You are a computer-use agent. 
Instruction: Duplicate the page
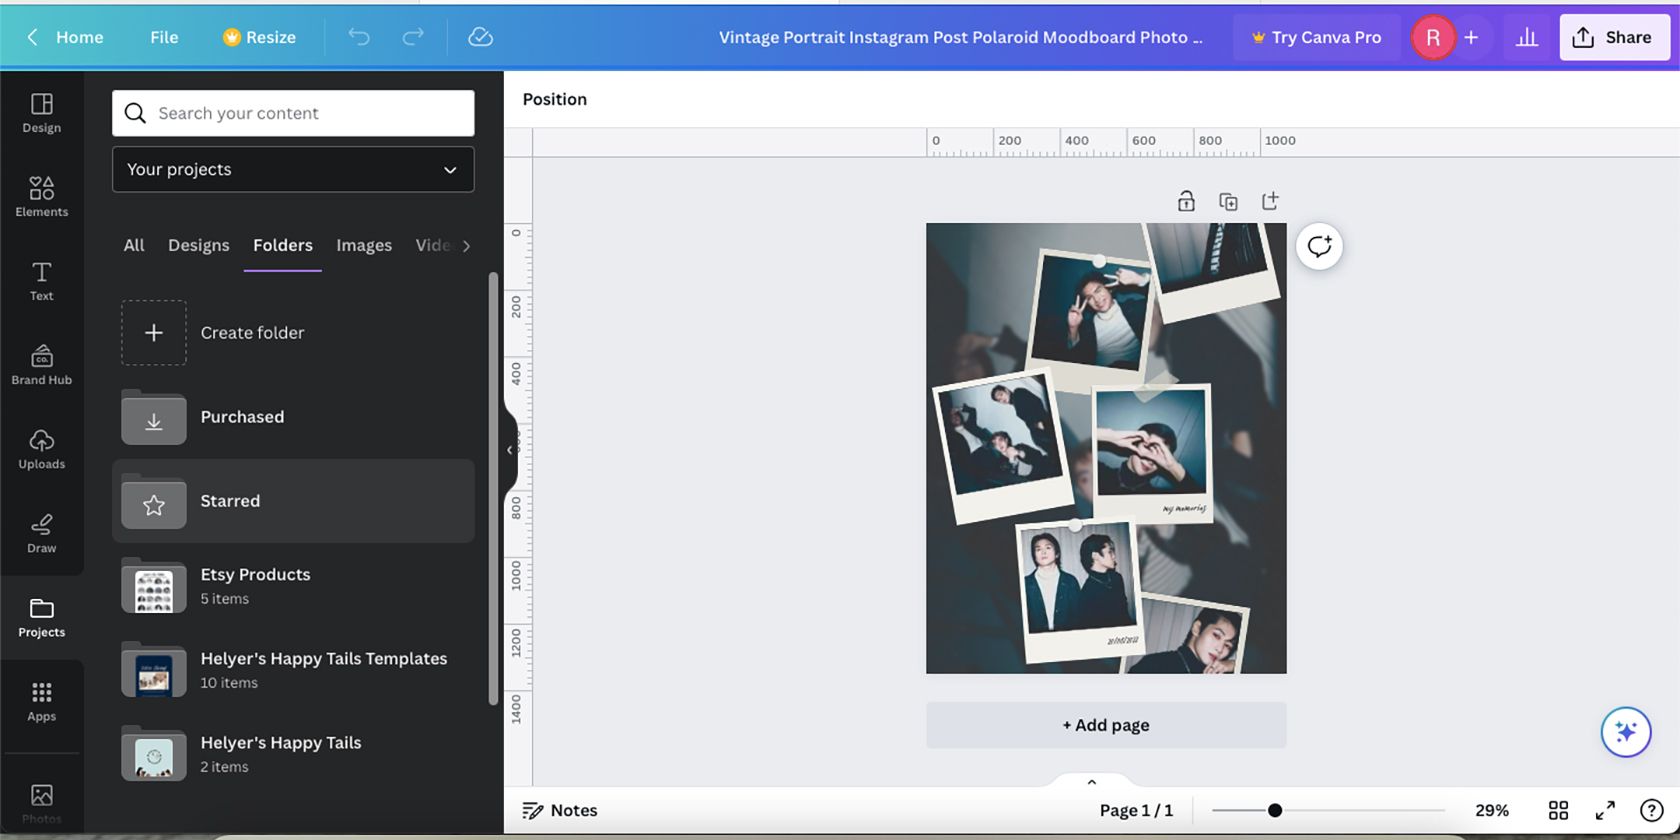pyautogui.click(x=1228, y=201)
